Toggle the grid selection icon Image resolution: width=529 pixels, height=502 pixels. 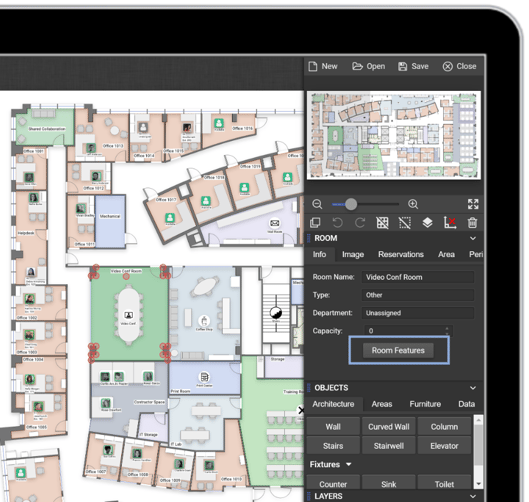coord(382,223)
